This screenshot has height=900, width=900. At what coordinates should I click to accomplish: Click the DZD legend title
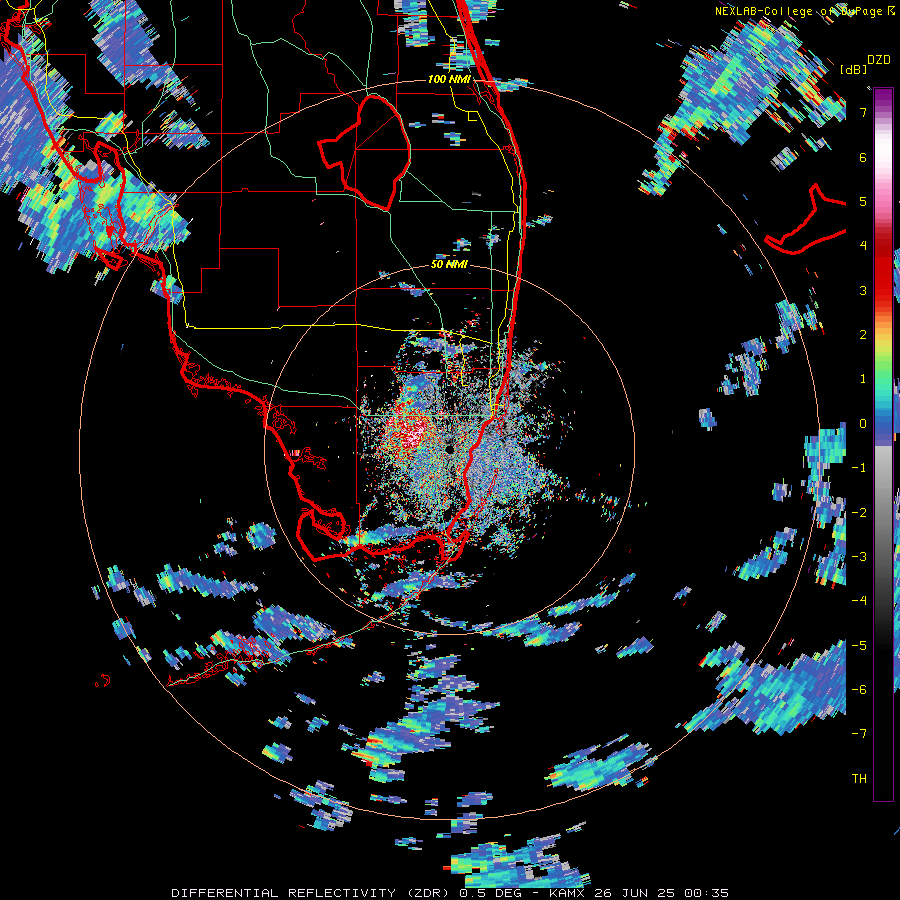click(879, 60)
